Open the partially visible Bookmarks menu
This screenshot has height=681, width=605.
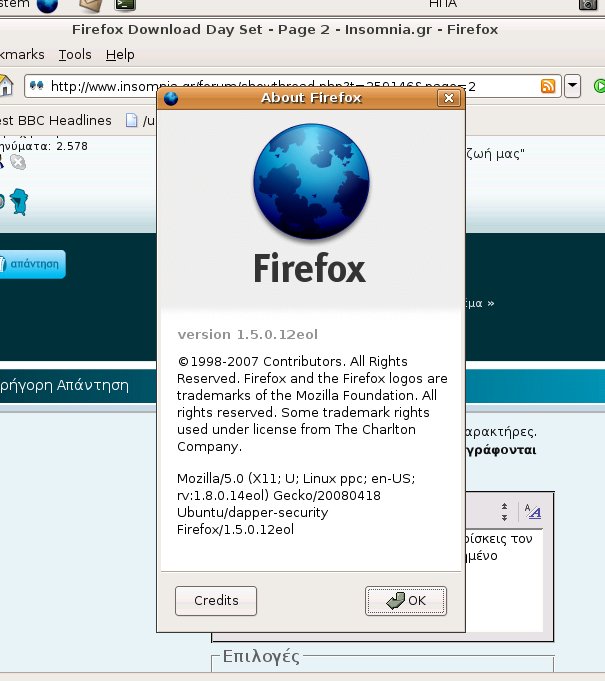pos(22,55)
